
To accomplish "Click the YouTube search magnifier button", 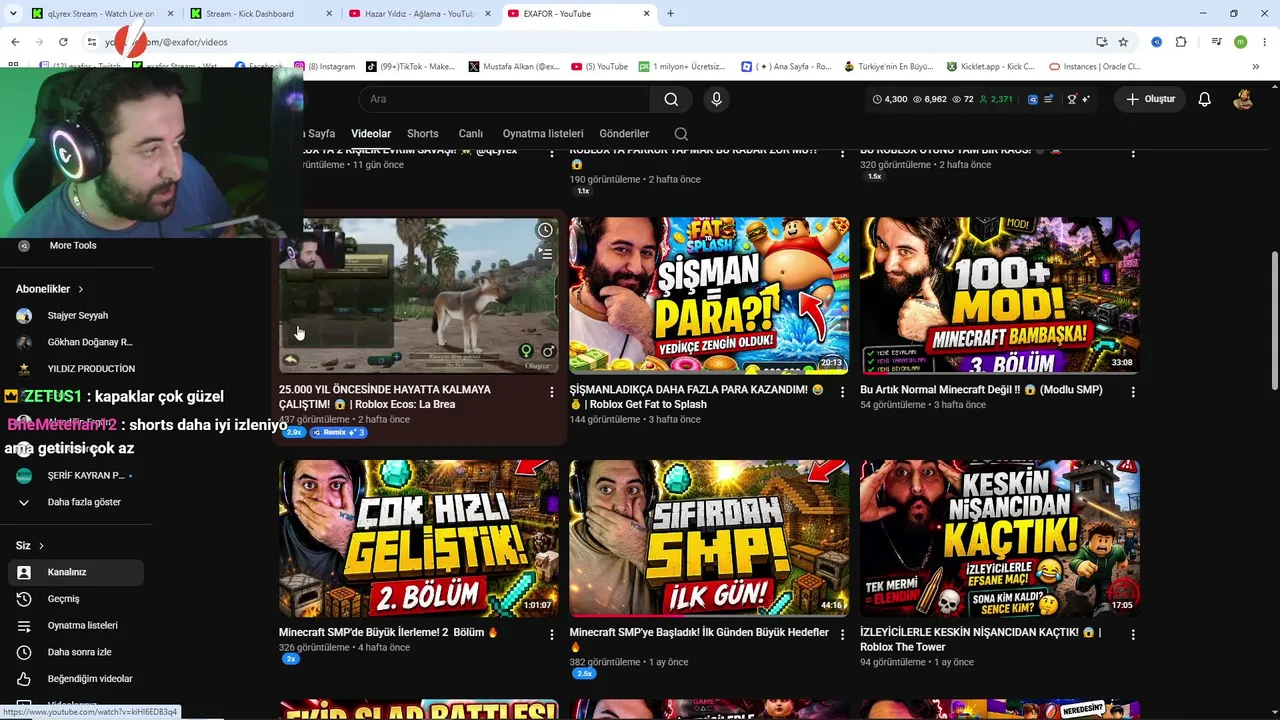I will coord(671,99).
